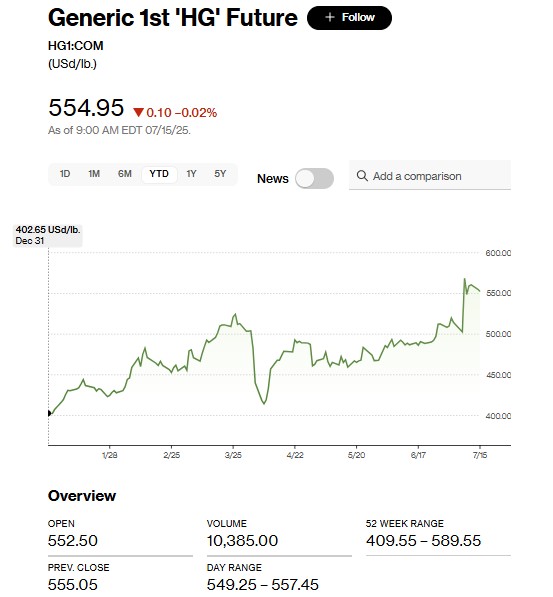553x597 pixels.
Task: Switch chart to 6M range
Action: 125,174
